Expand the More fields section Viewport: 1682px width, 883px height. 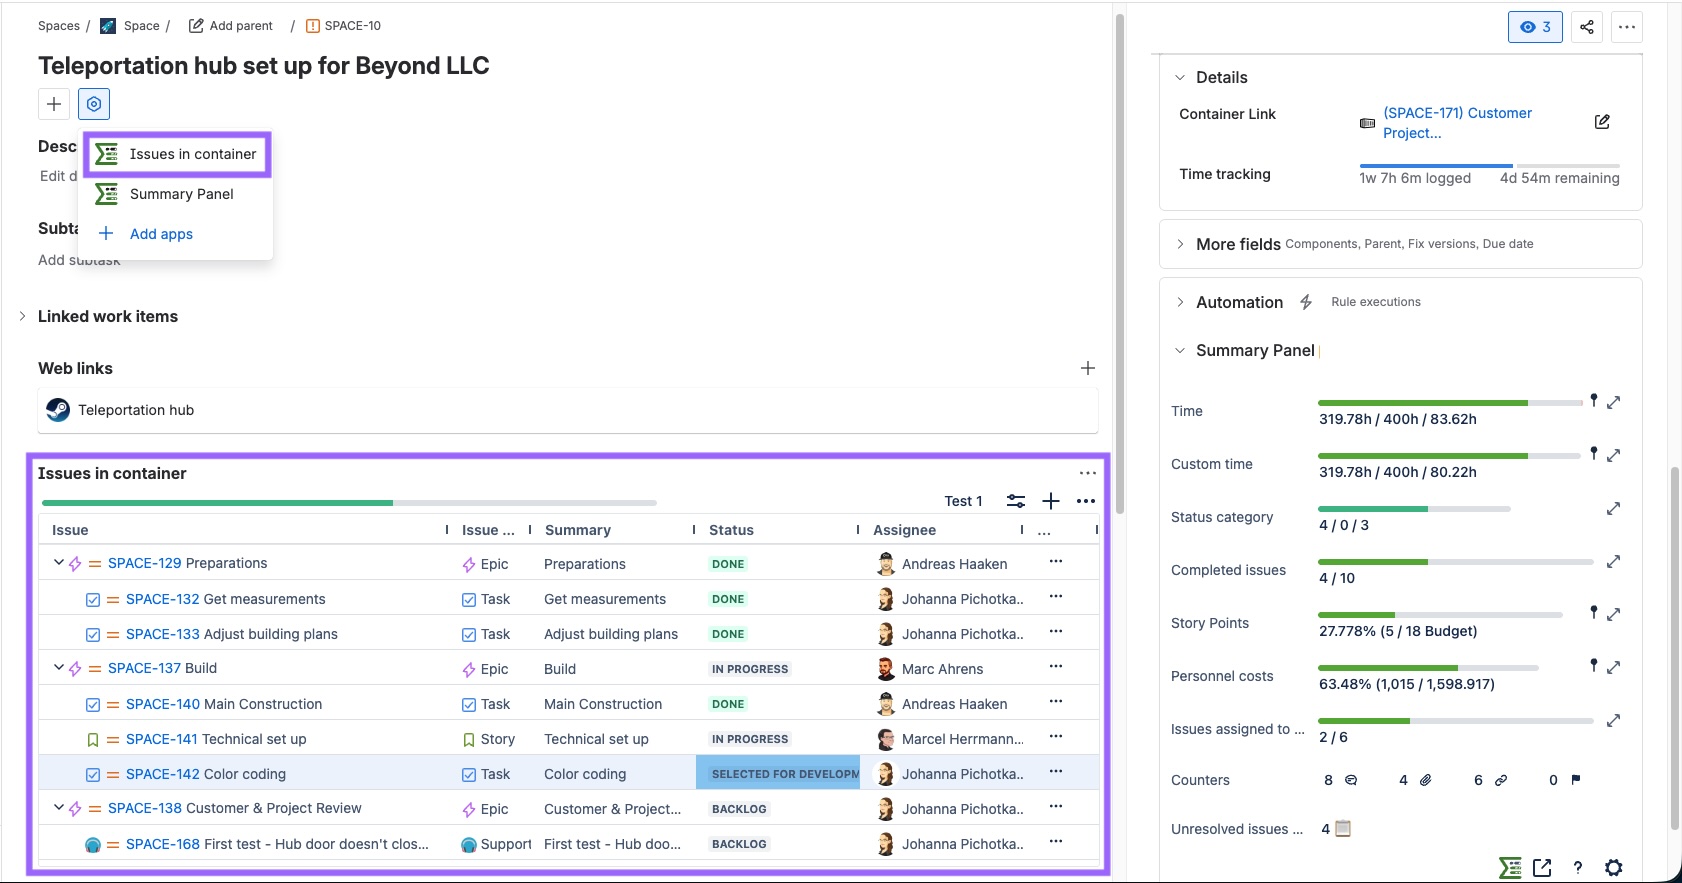(1180, 244)
